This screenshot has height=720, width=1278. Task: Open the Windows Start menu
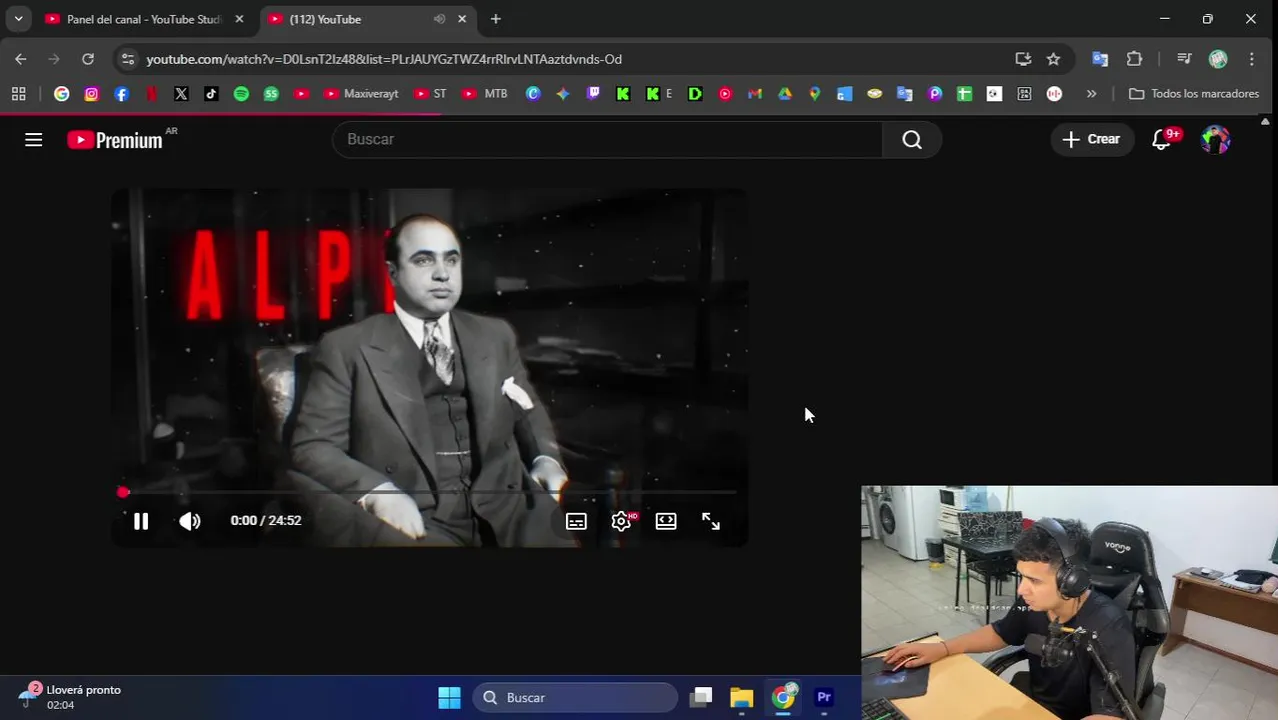click(x=450, y=697)
